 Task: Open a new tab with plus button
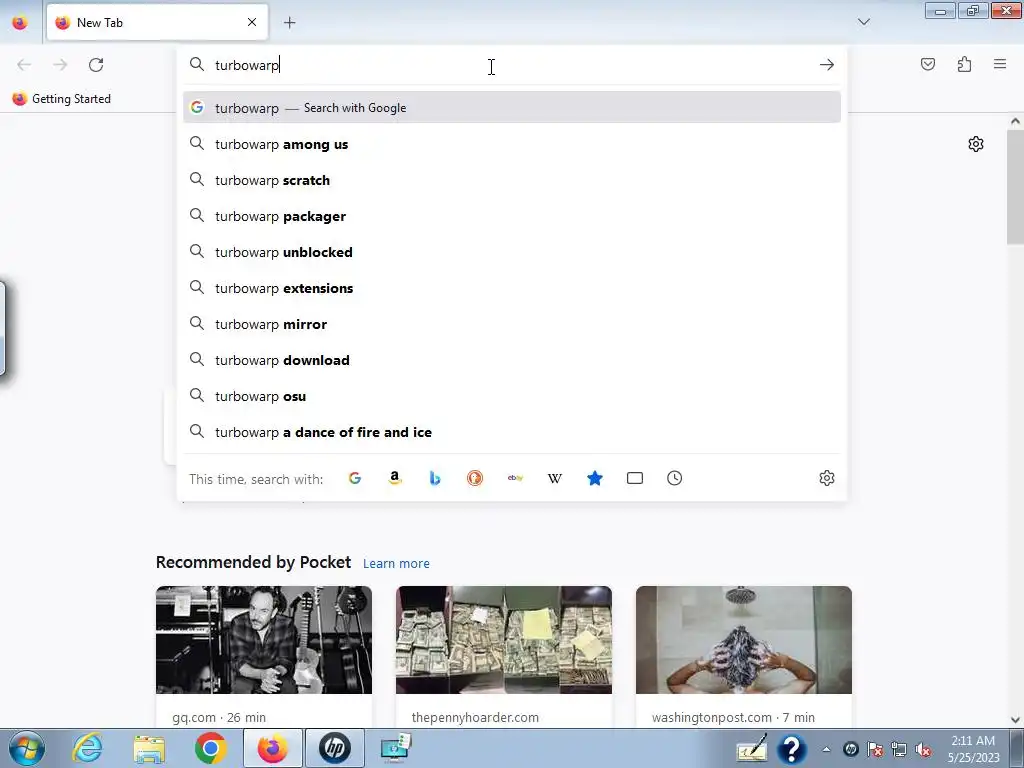coord(290,23)
